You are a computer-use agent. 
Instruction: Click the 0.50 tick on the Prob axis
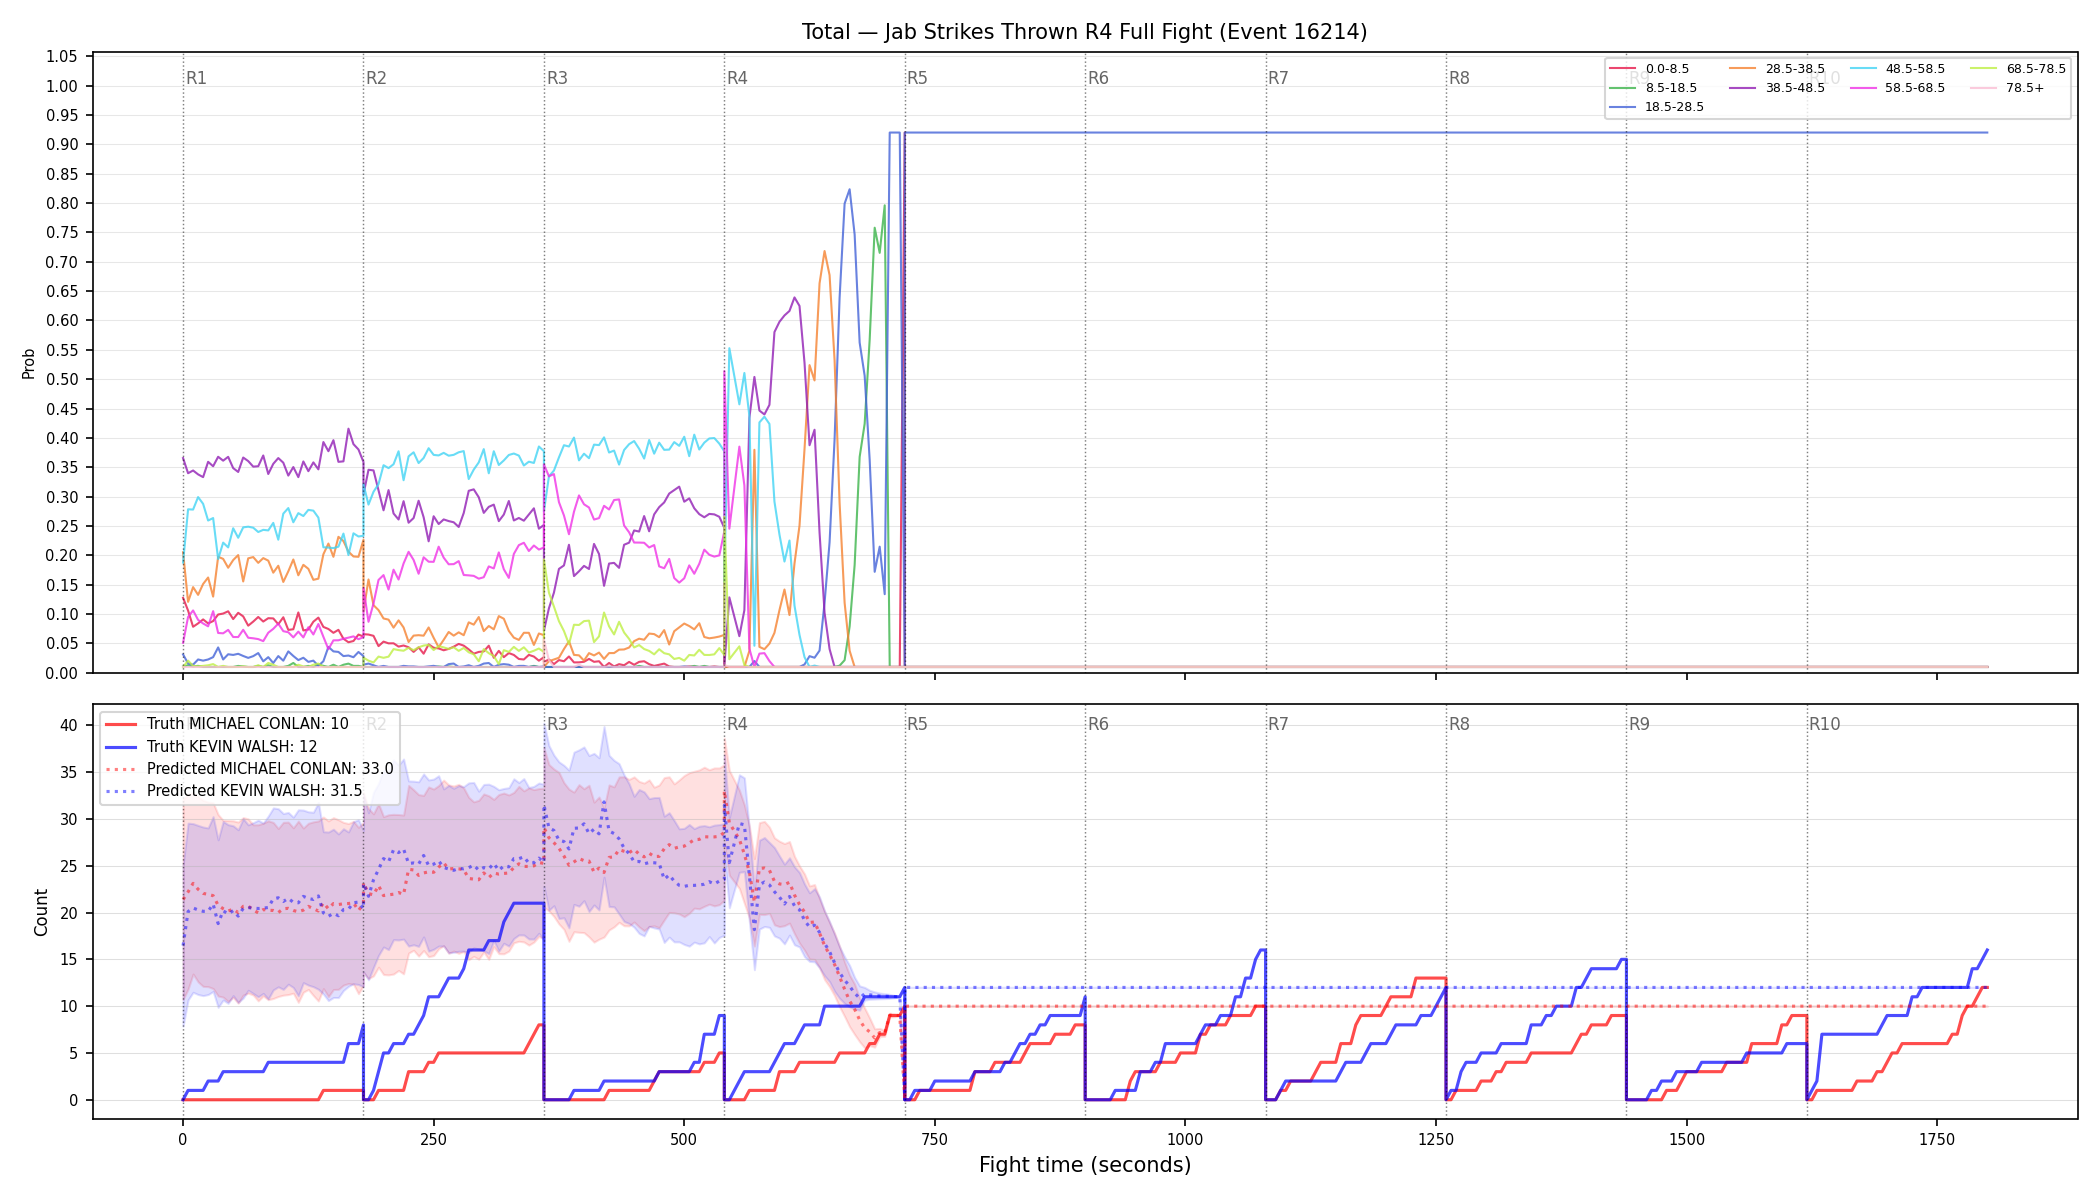coord(62,379)
